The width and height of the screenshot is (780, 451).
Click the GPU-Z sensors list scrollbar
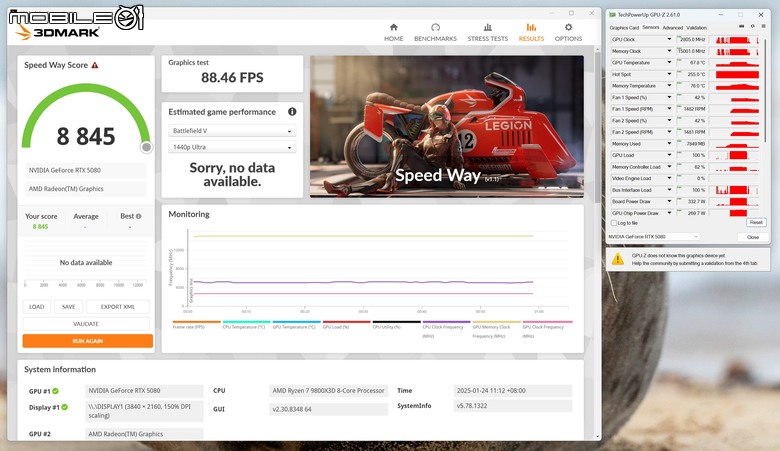(x=765, y=90)
